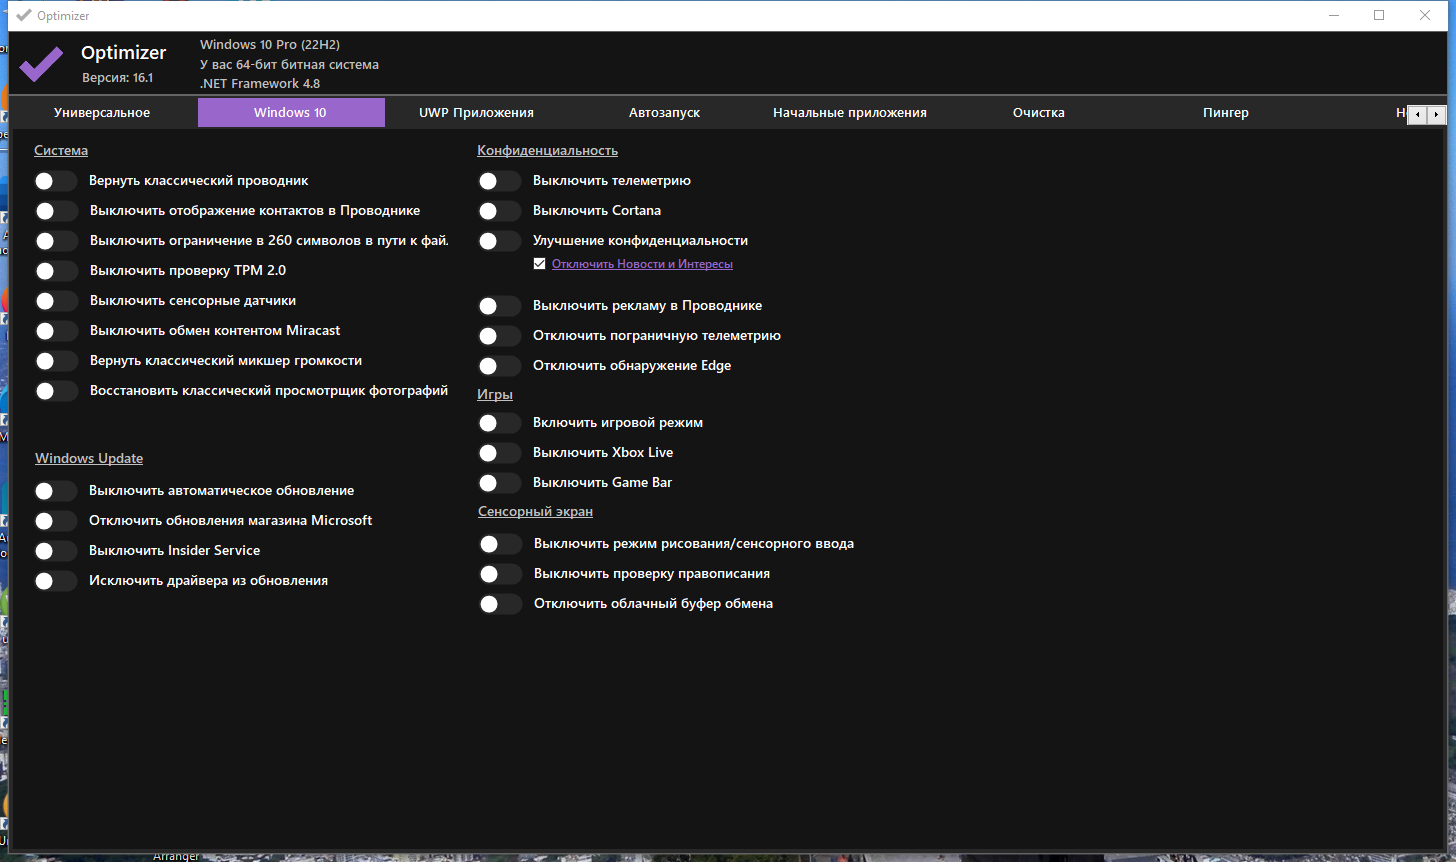The image size is (1456, 862).
Task: Switch to UWP Приложения tab
Action: tap(476, 113)
